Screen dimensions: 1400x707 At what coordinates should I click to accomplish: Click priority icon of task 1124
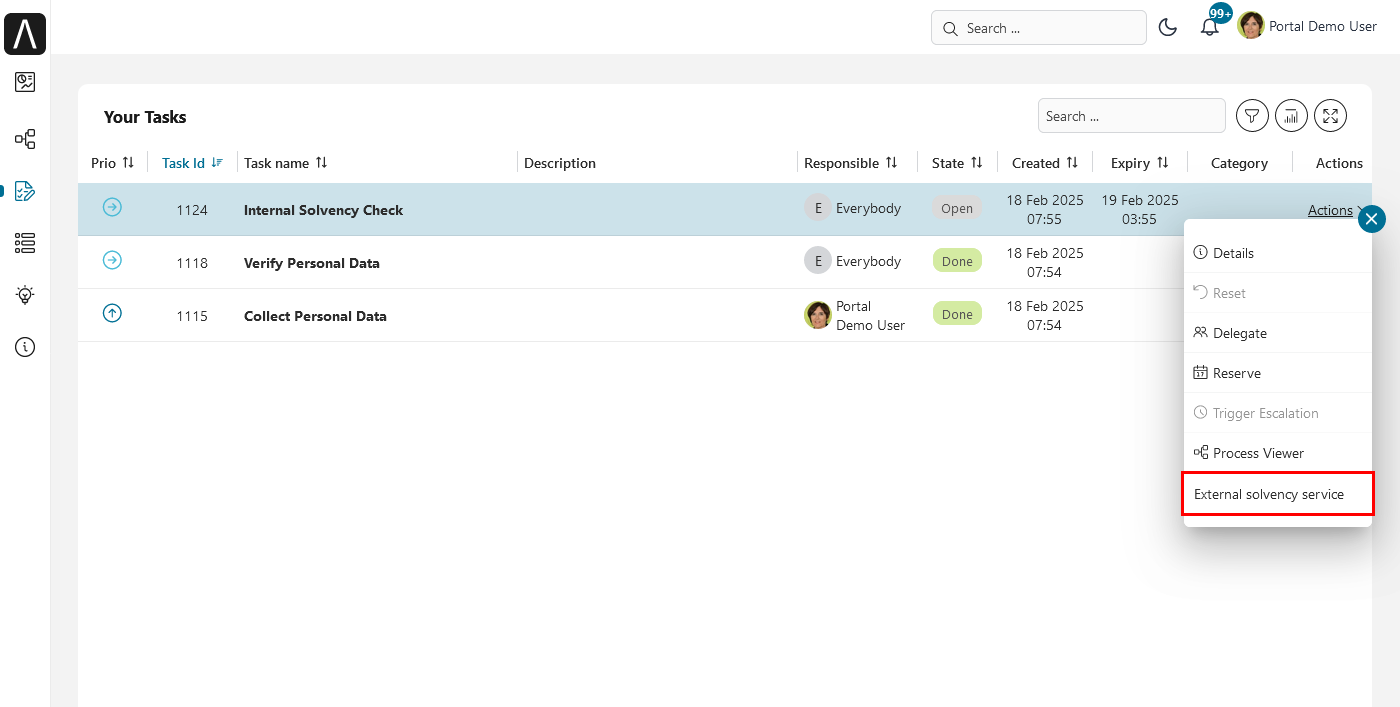click(x=112, y=207)
